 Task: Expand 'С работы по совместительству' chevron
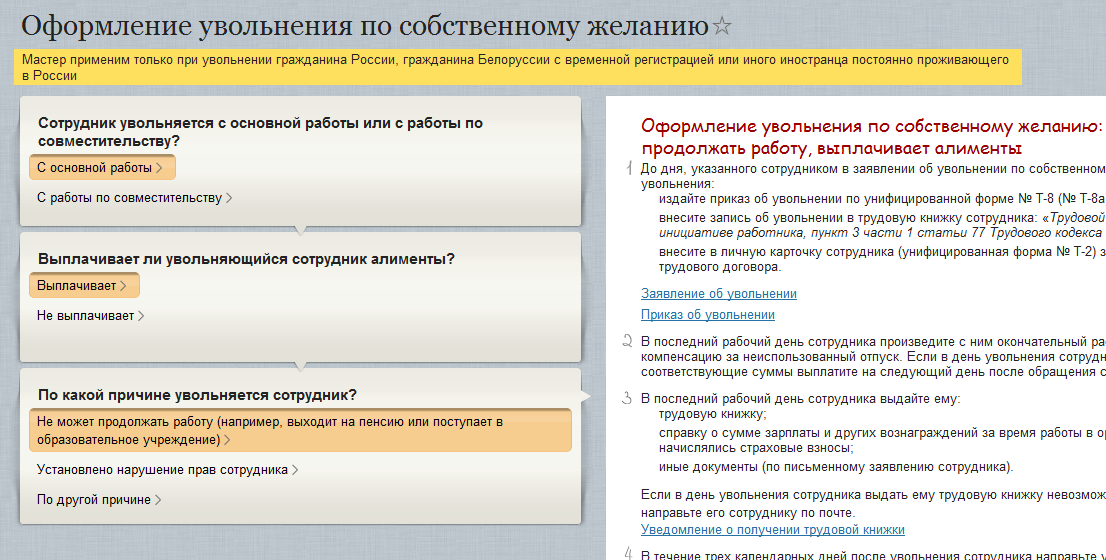click(x=229, y=198)
